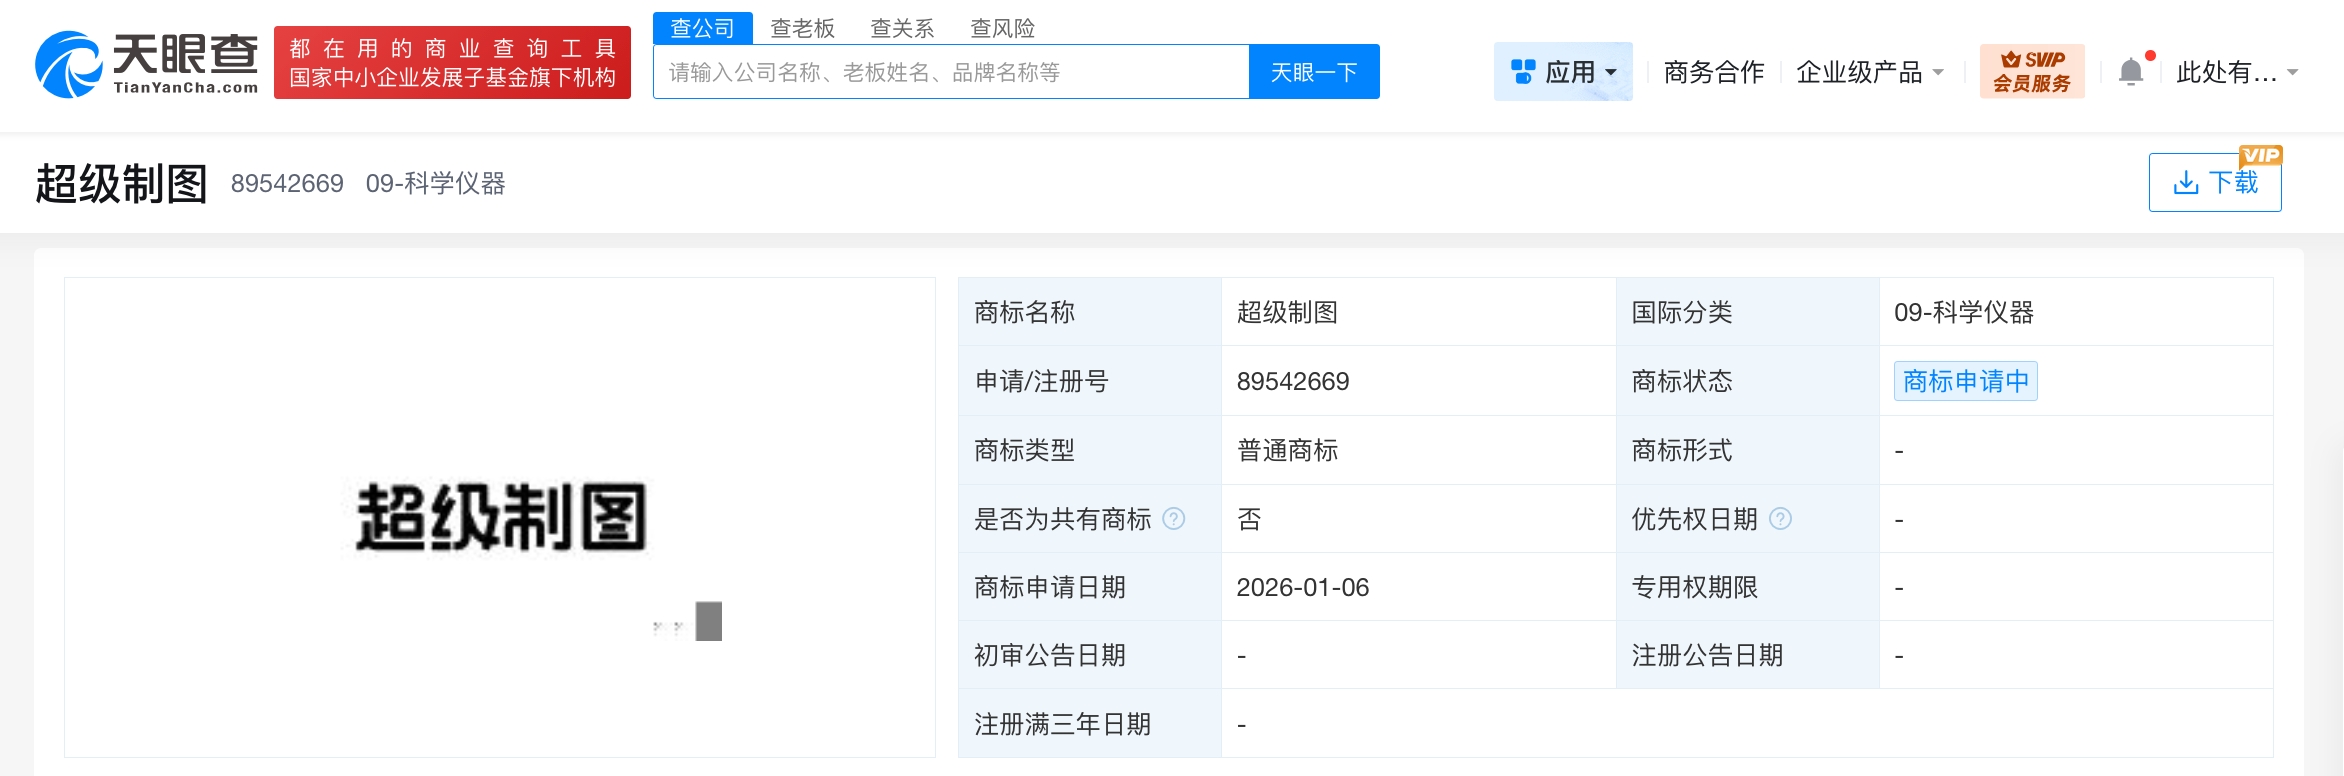Image resolution: width=2344 pixels, height=776 pixels.
Task: Select the 查风险 tab
Action: tap(1002, 28)
